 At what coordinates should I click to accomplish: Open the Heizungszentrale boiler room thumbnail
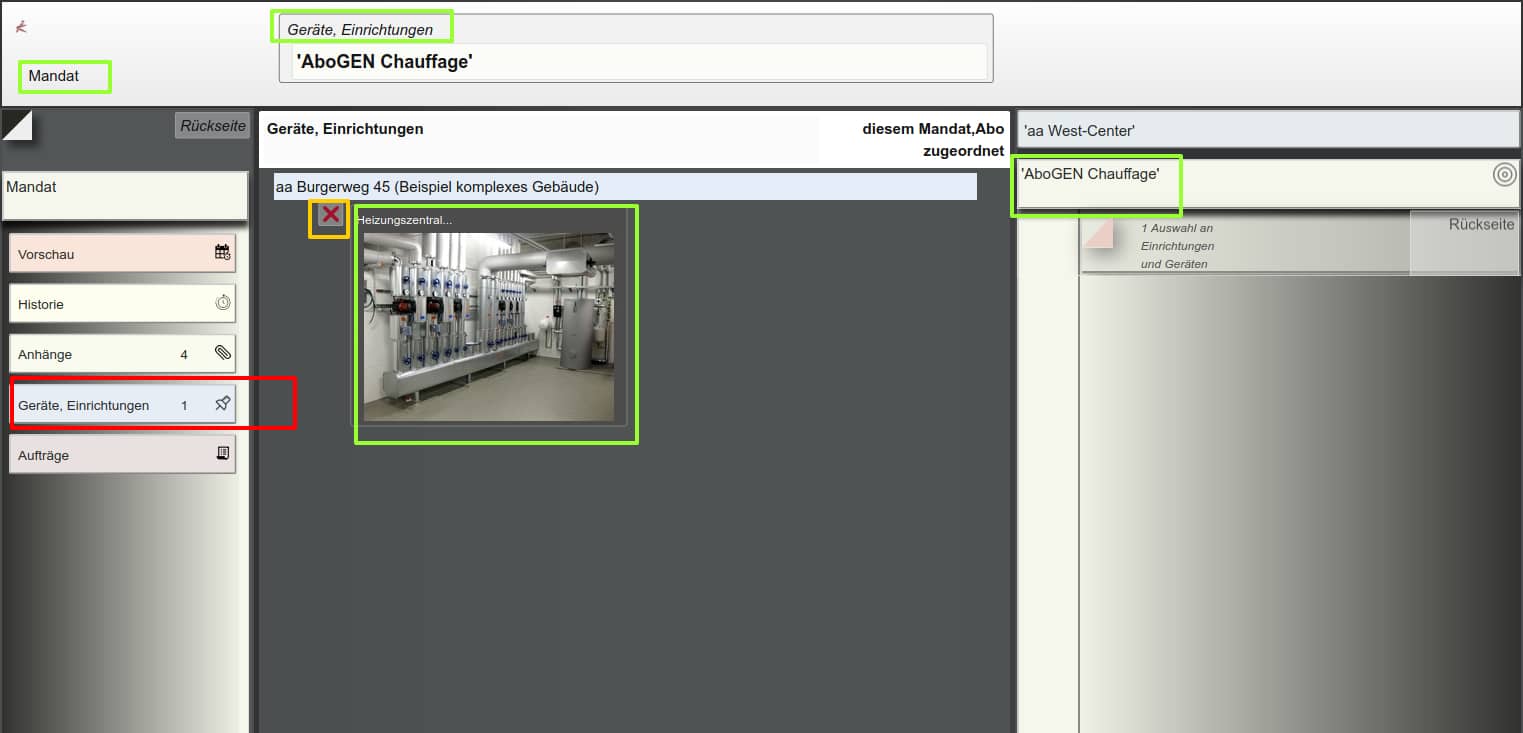pos(489,327)
